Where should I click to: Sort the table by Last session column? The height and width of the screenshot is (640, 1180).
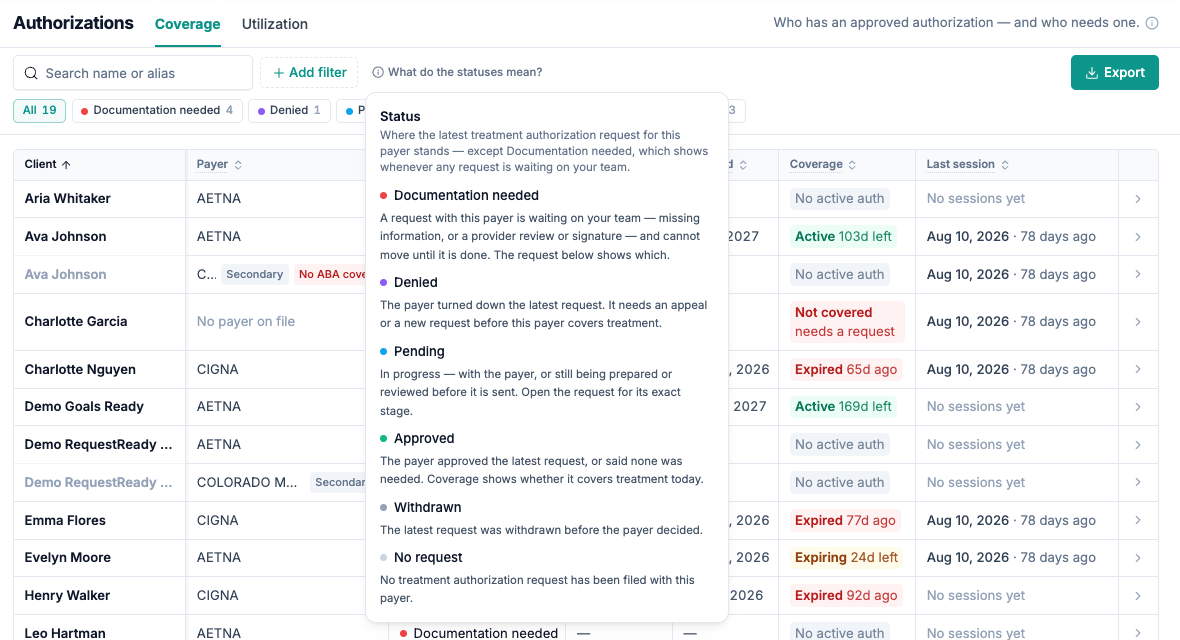967,164
